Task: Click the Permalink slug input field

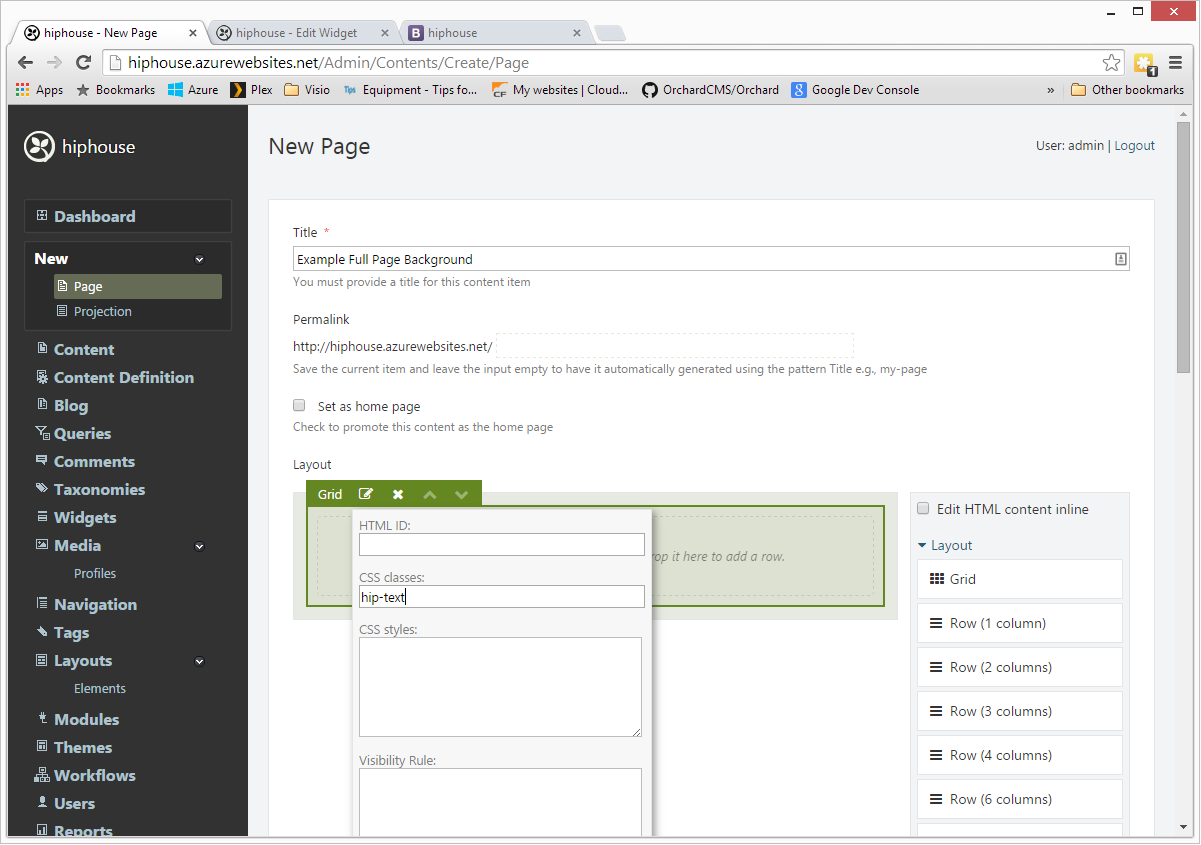Action: pos(675,346)
